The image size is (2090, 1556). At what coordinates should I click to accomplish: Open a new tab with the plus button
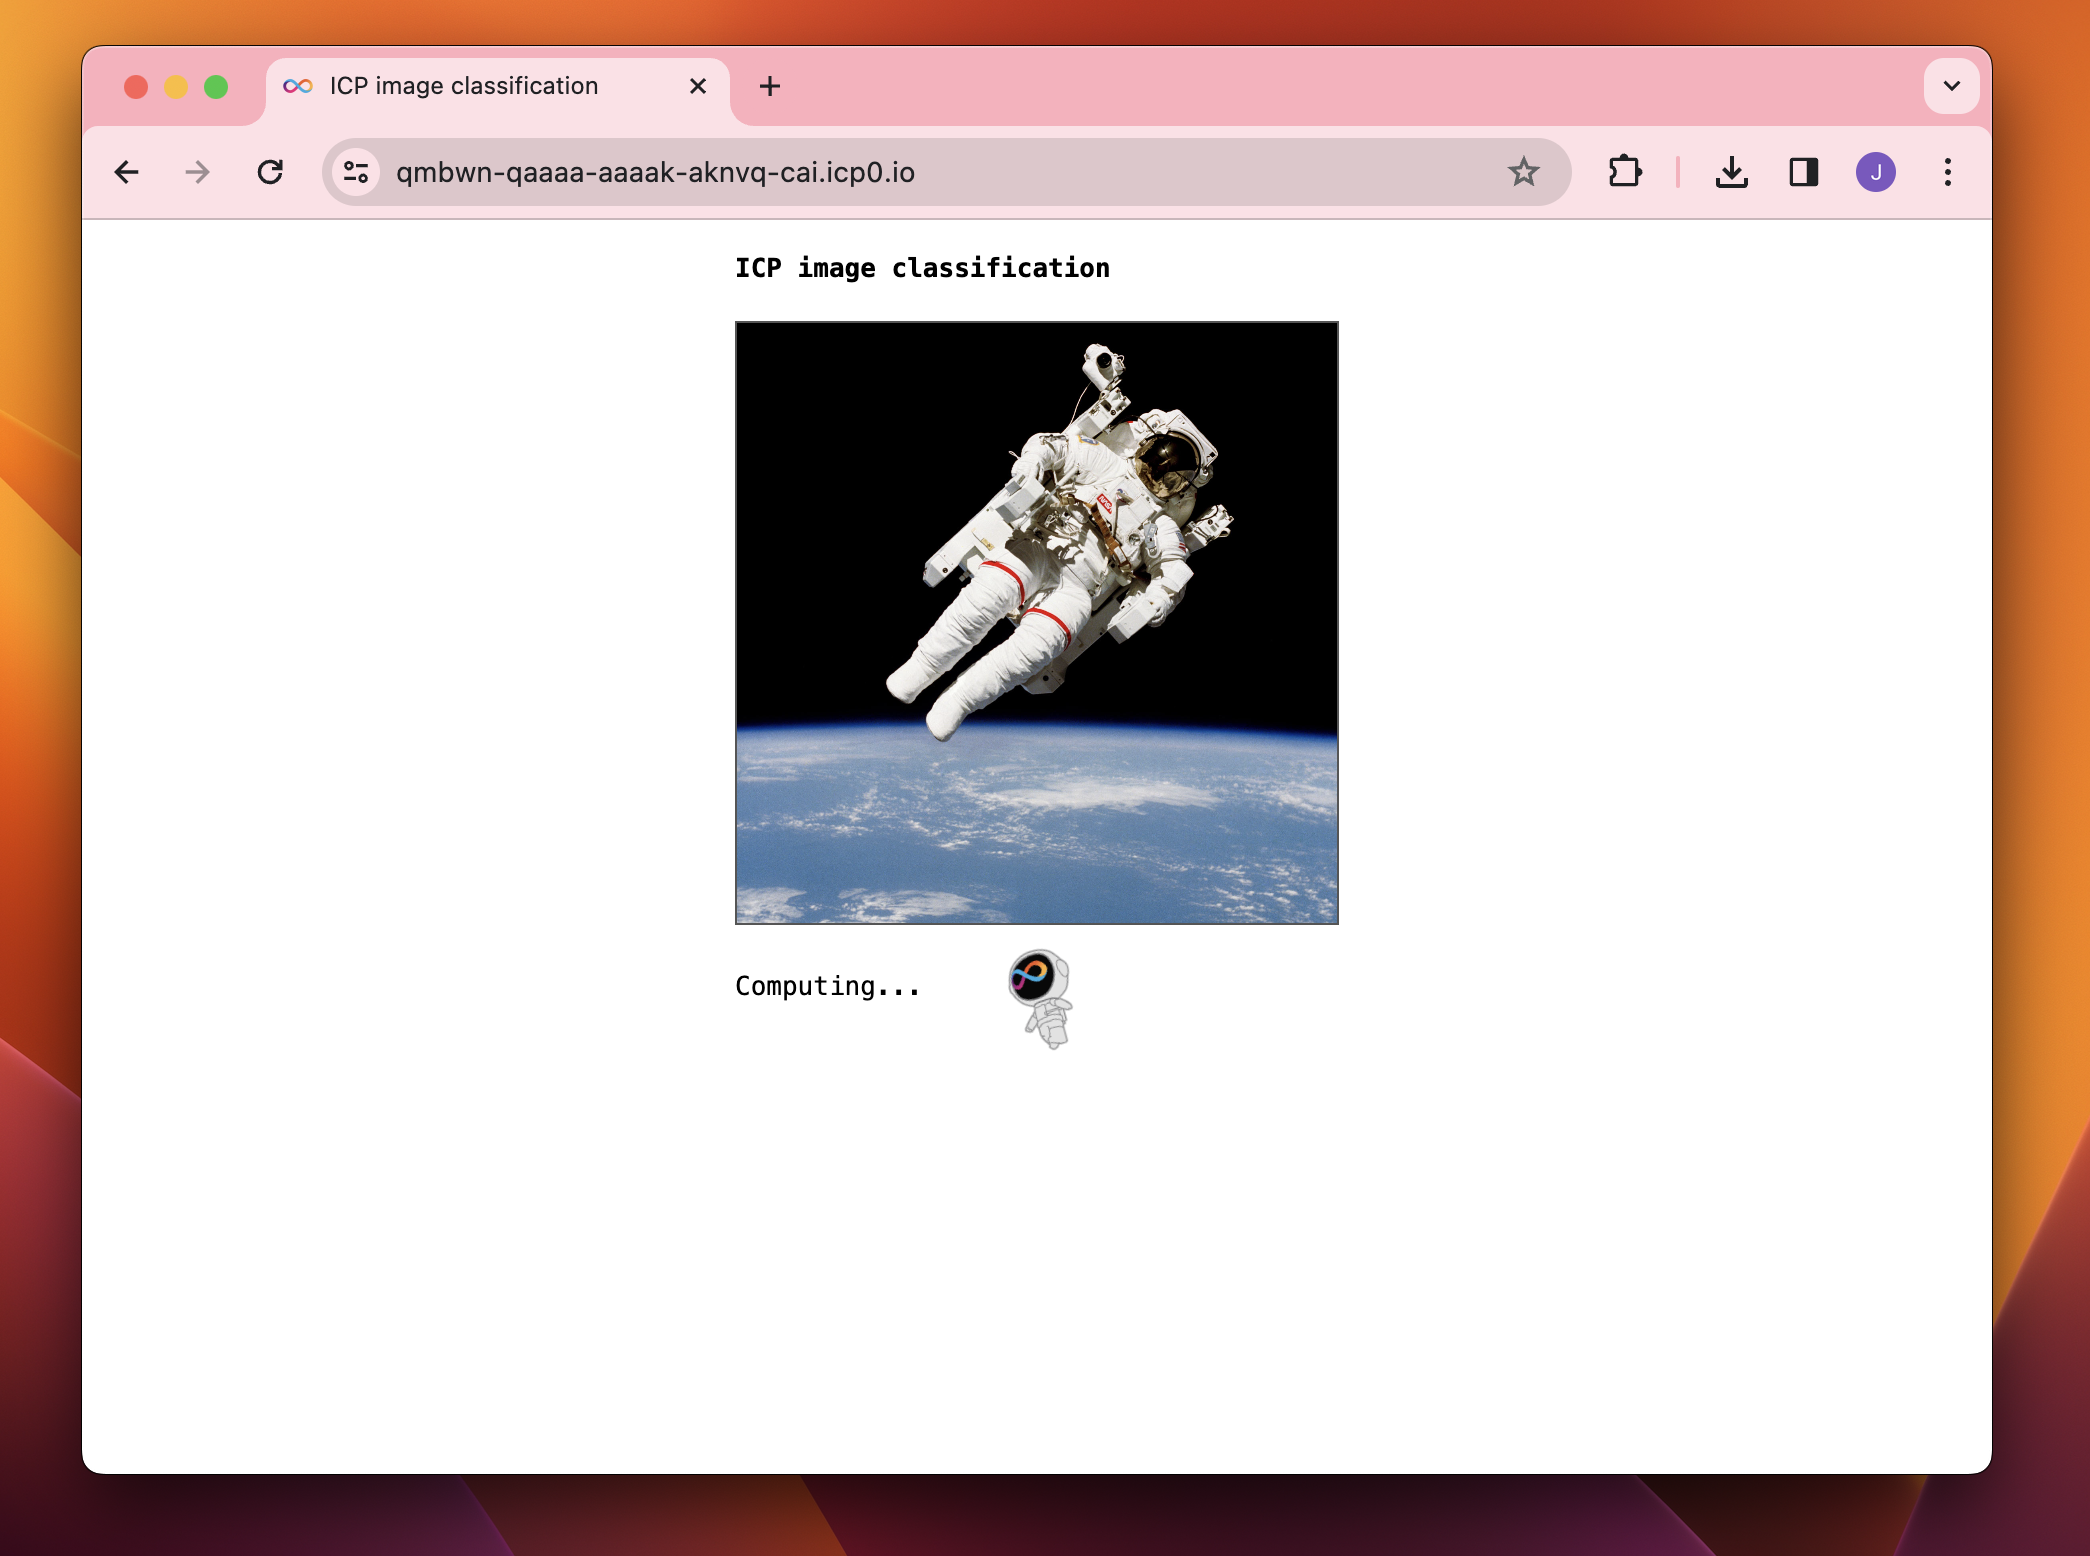(x=770, y=86)
